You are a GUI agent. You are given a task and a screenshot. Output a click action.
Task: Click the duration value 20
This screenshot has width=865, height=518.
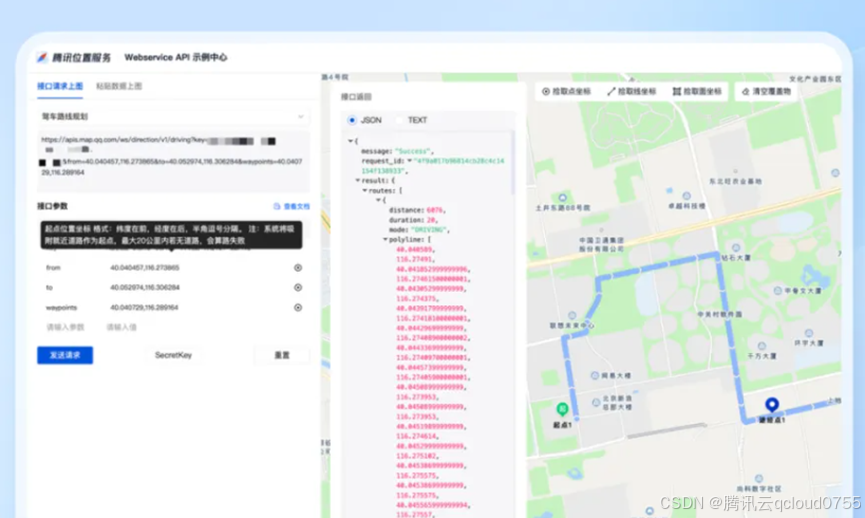click(x=431, y=220)
